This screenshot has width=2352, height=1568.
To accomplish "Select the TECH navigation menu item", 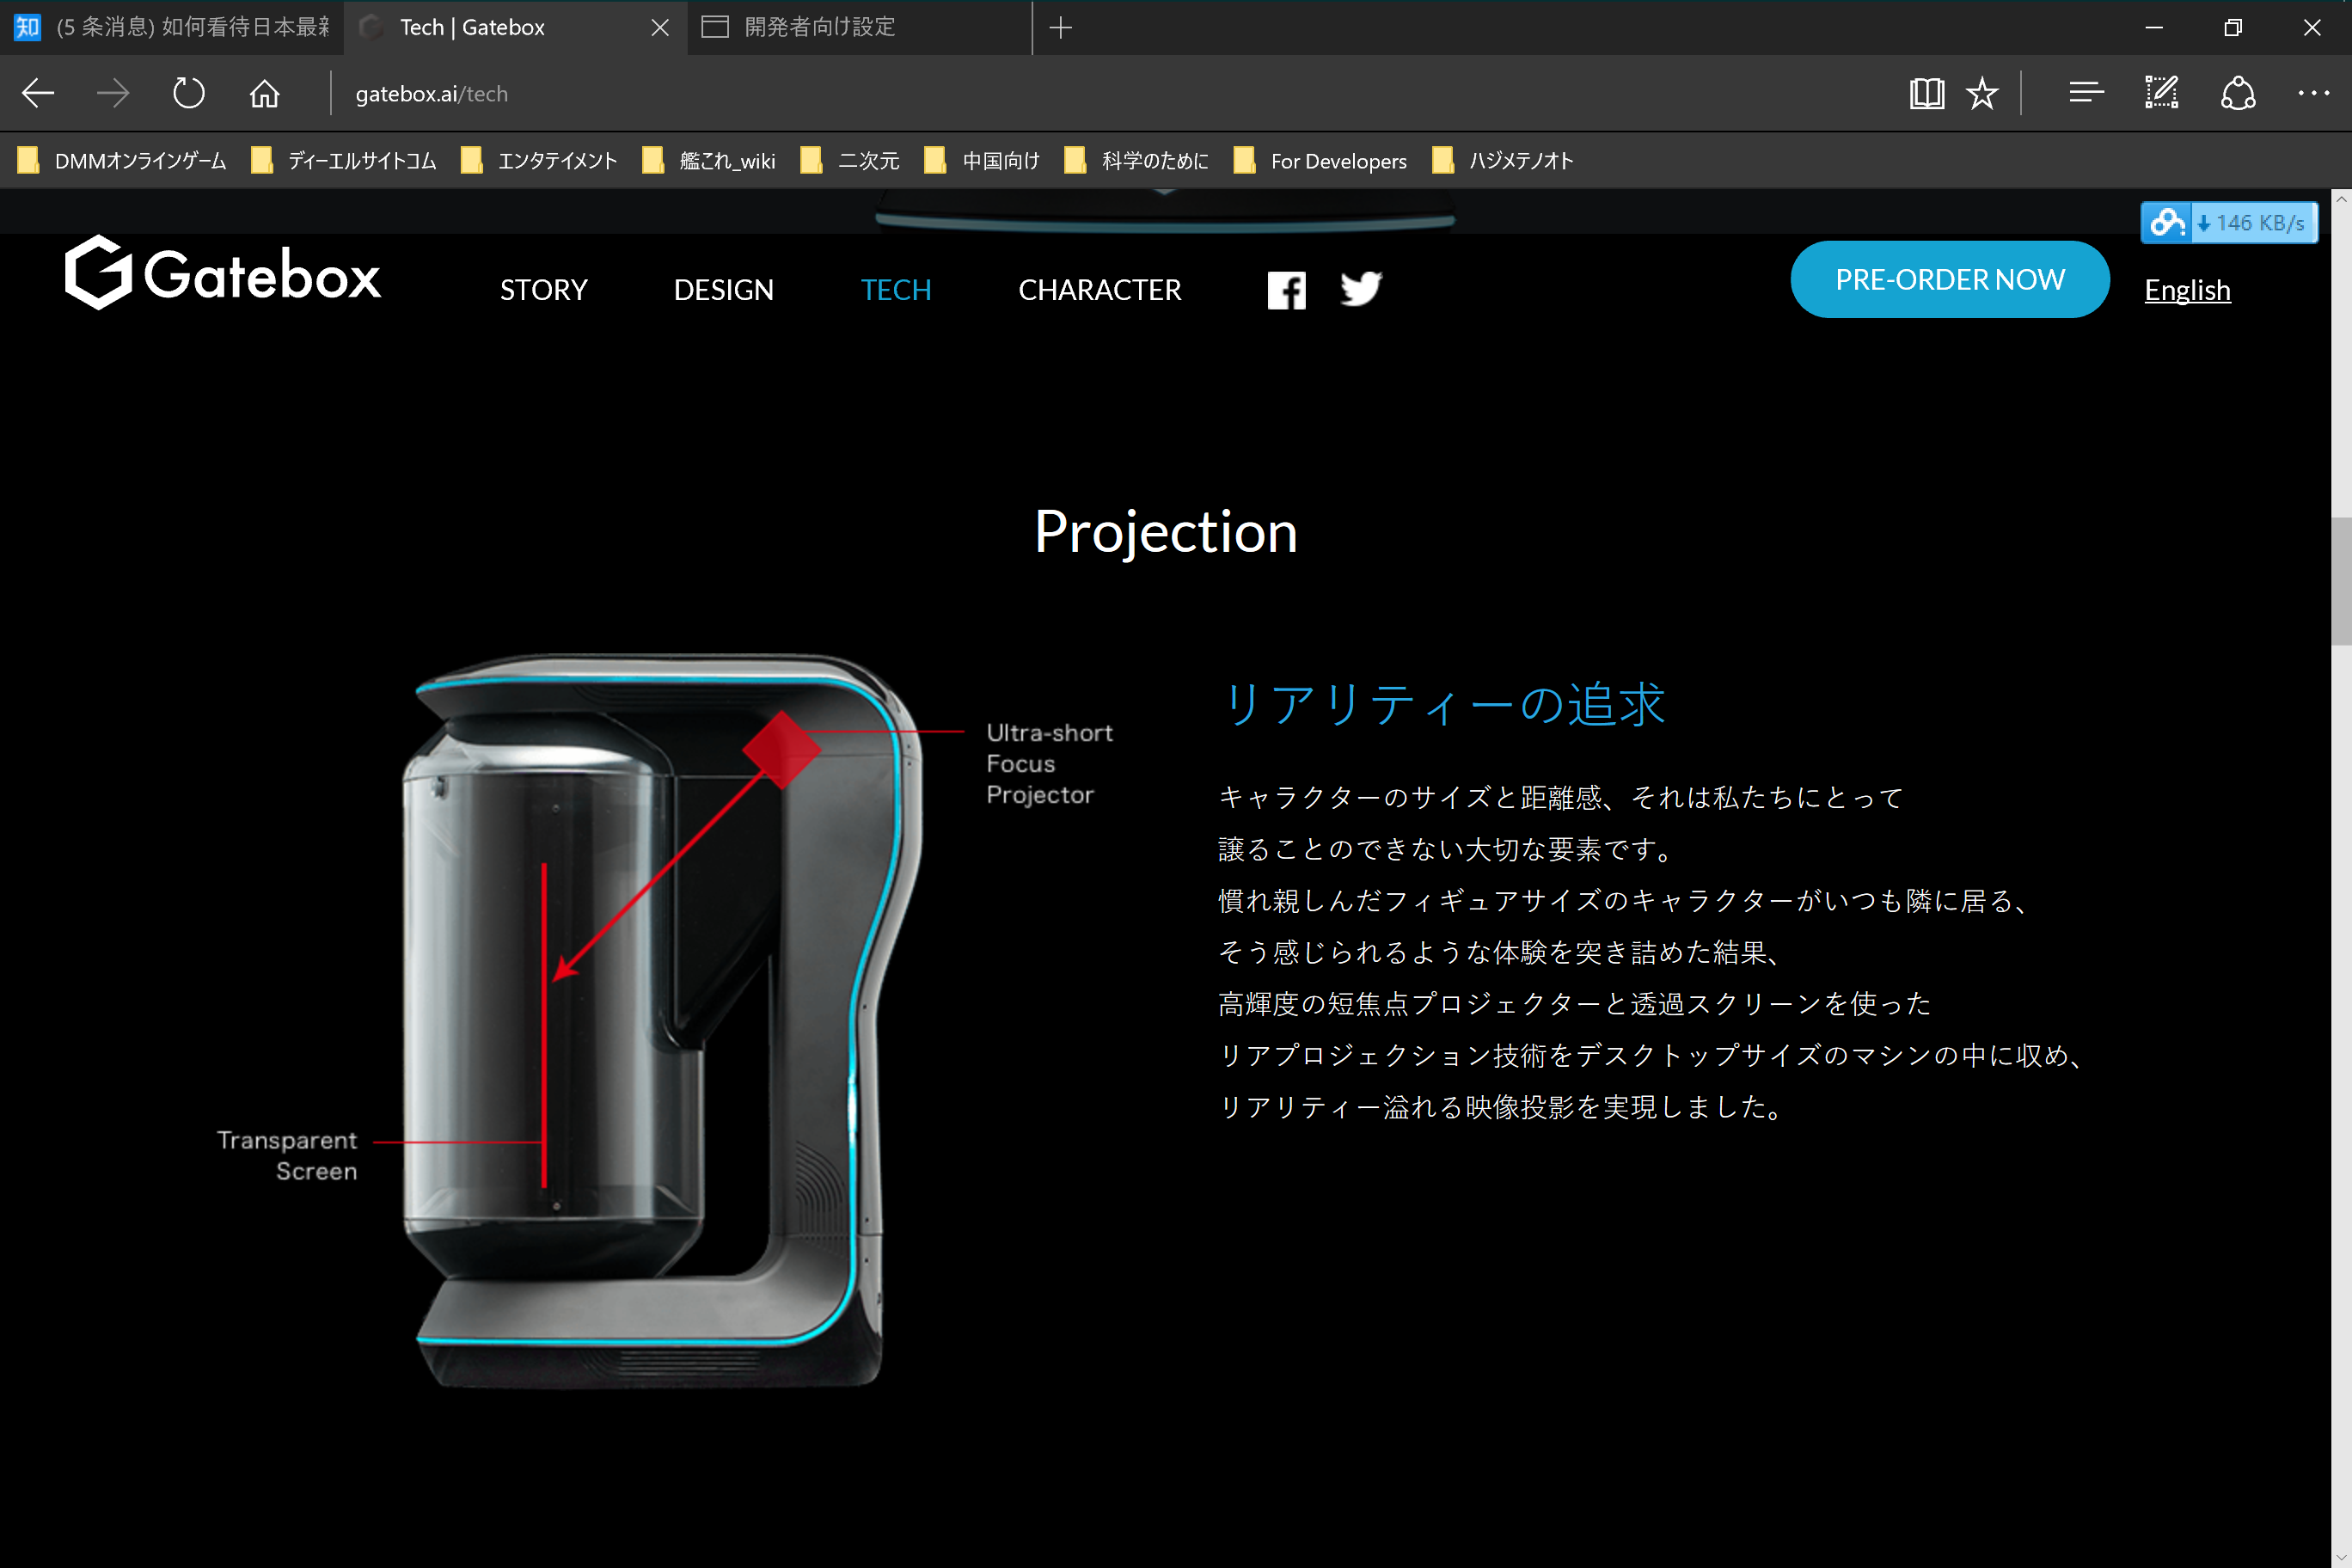I will coord(894,289).
